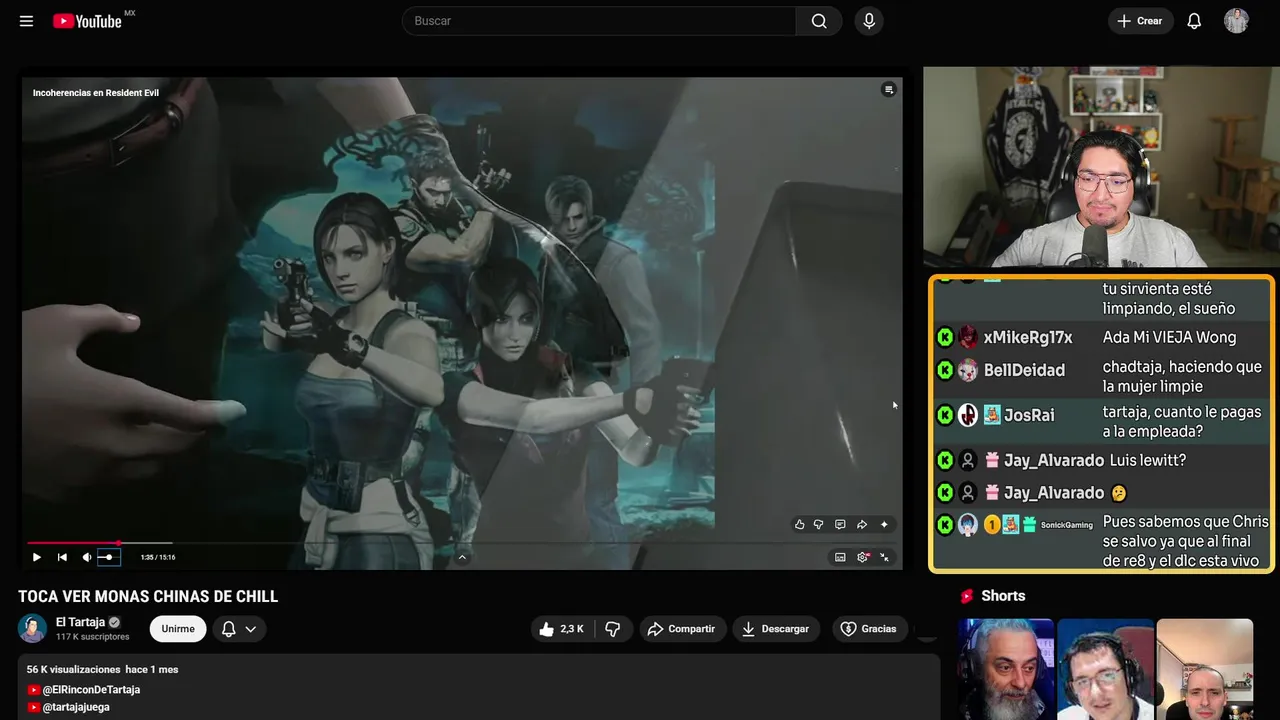Open the player settings gear
Image resolution: width=1280 pixels, height=720 pixels.
point(862,557)
